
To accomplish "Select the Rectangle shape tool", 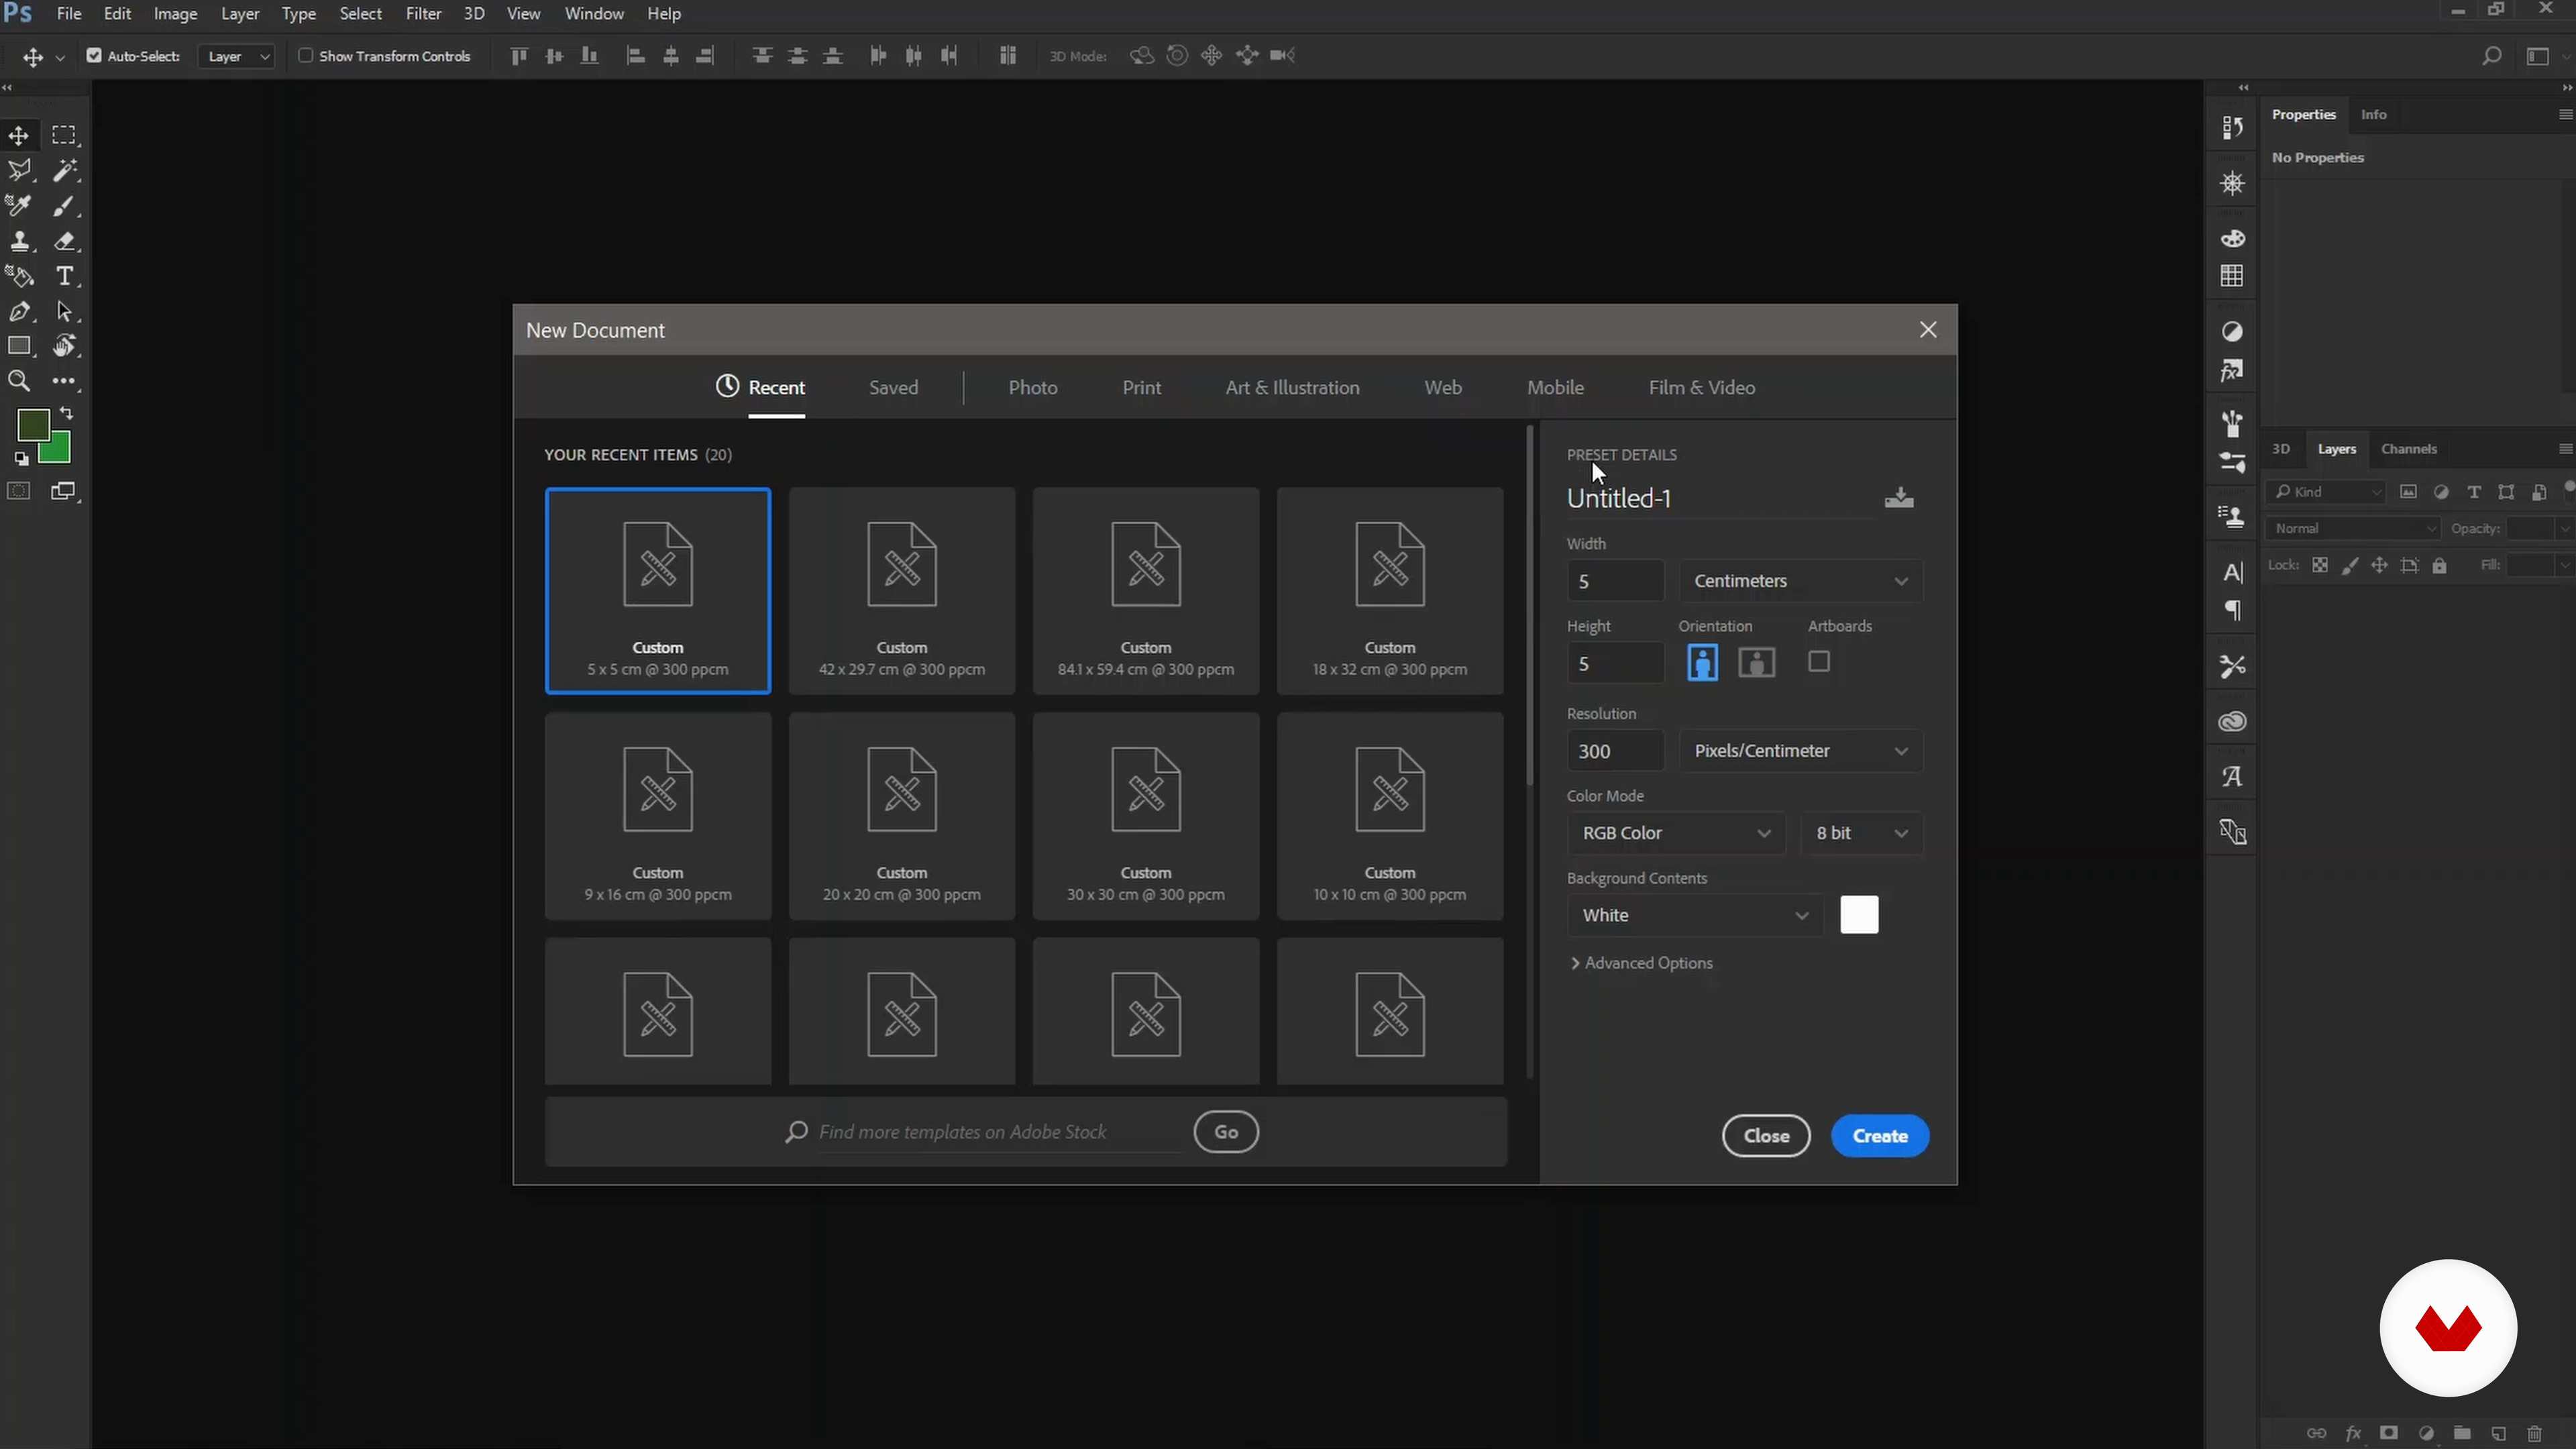I will (x=19, y=346).
